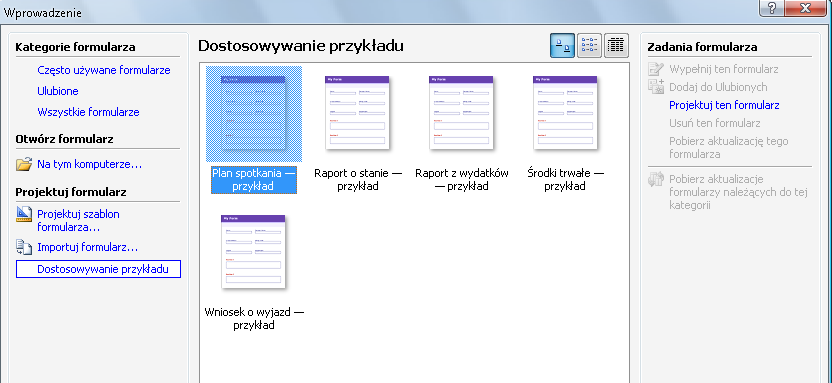Select Raport o stanie thumbnail

358,114
